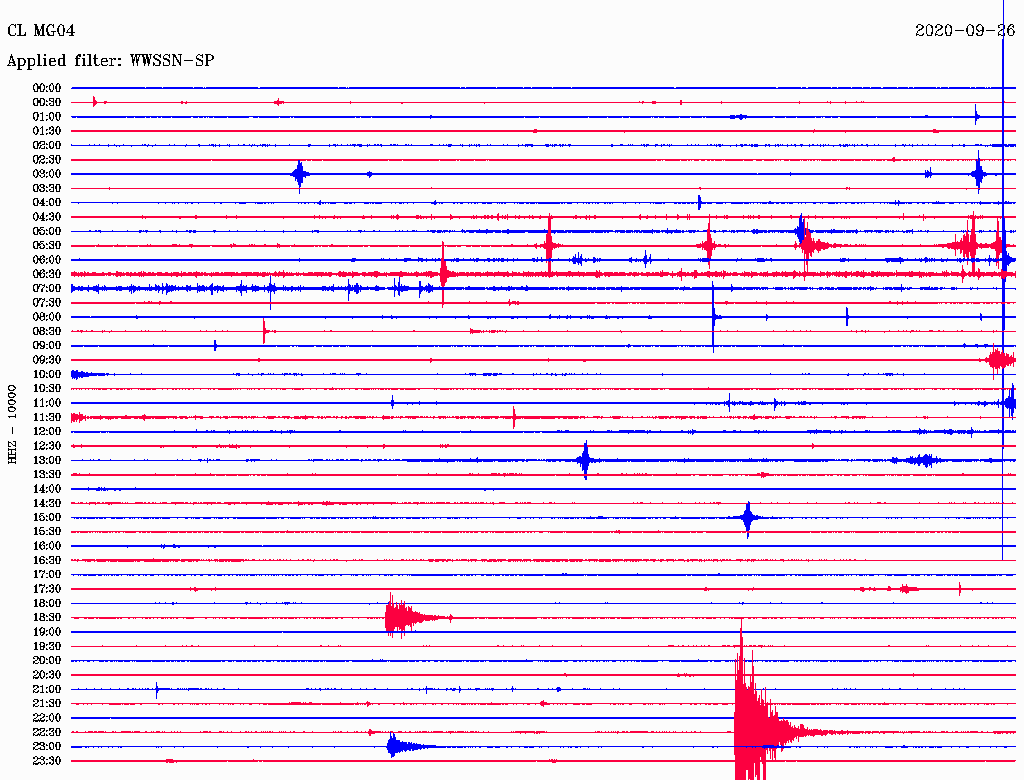This screenshot has height=780, width=1024.
Task: Select the 17:30 time label
Action: tap(47, 589)
